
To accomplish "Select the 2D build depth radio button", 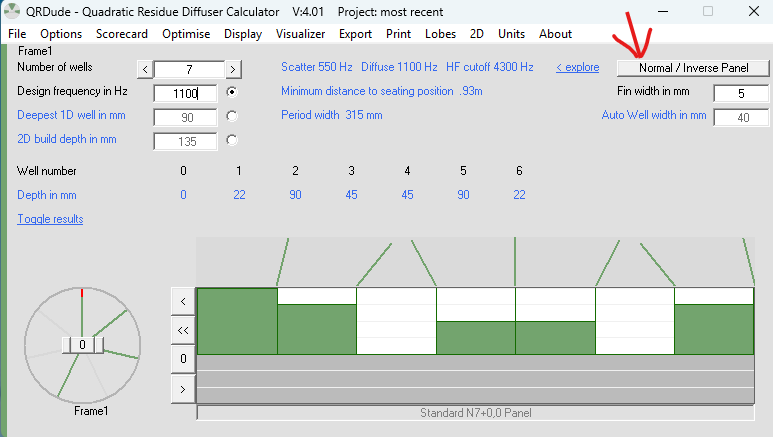I will pos(233,140).
